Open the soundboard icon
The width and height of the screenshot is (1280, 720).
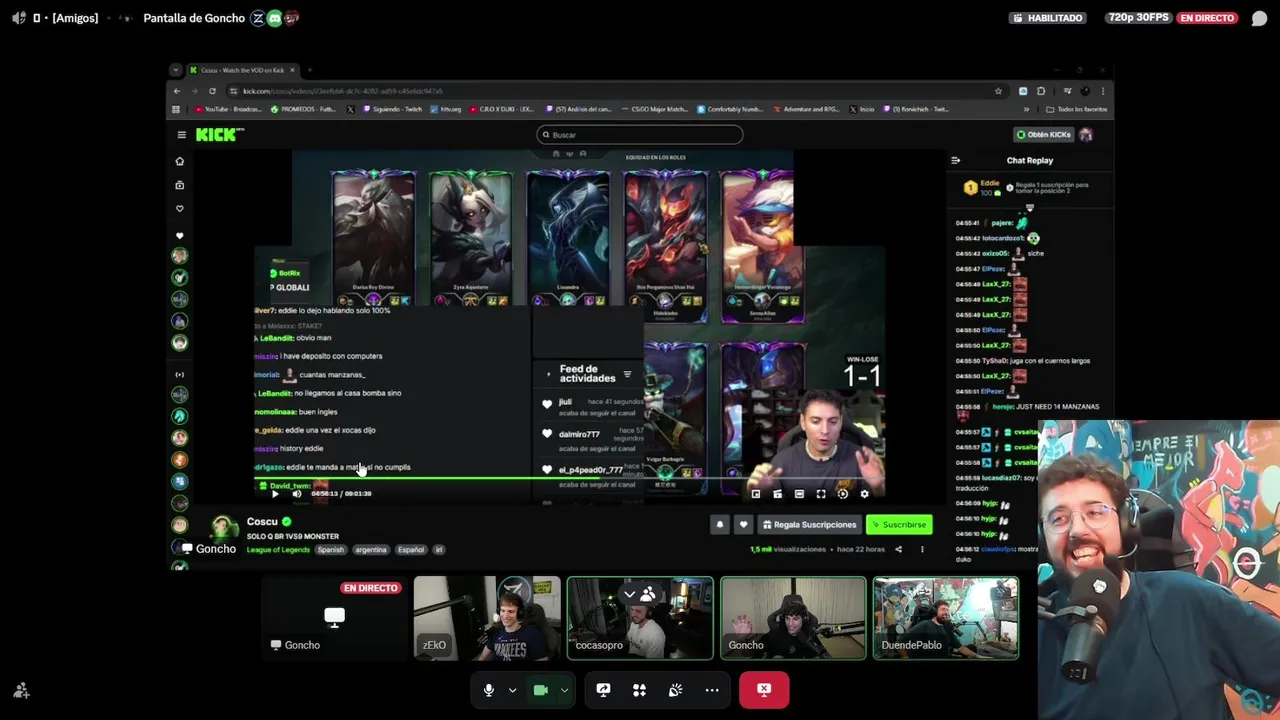click(x=675, y=690)
